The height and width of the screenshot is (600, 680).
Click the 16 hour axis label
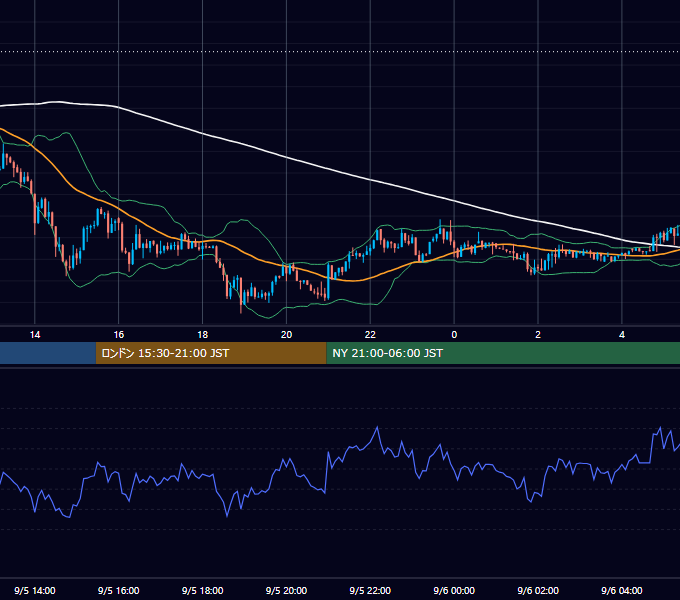[x=118, y=335]
